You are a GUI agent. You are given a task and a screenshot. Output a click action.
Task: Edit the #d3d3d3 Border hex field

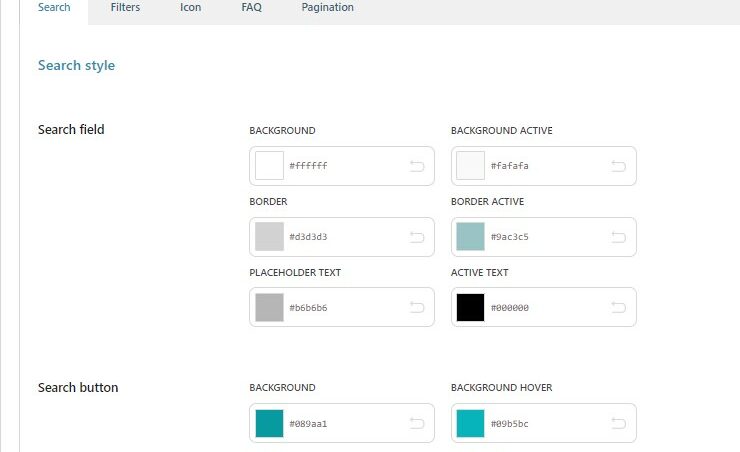(x=340, y=237)
